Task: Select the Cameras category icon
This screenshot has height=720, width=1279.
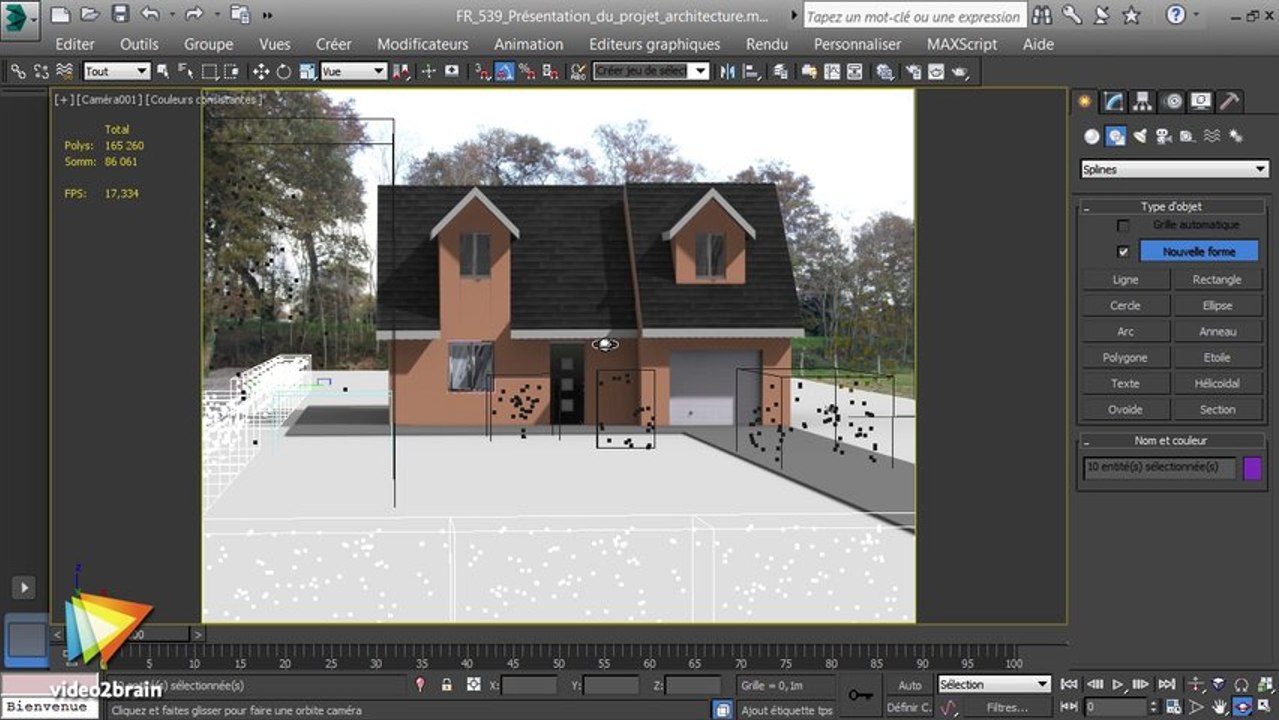Action: pos(1164,136)
